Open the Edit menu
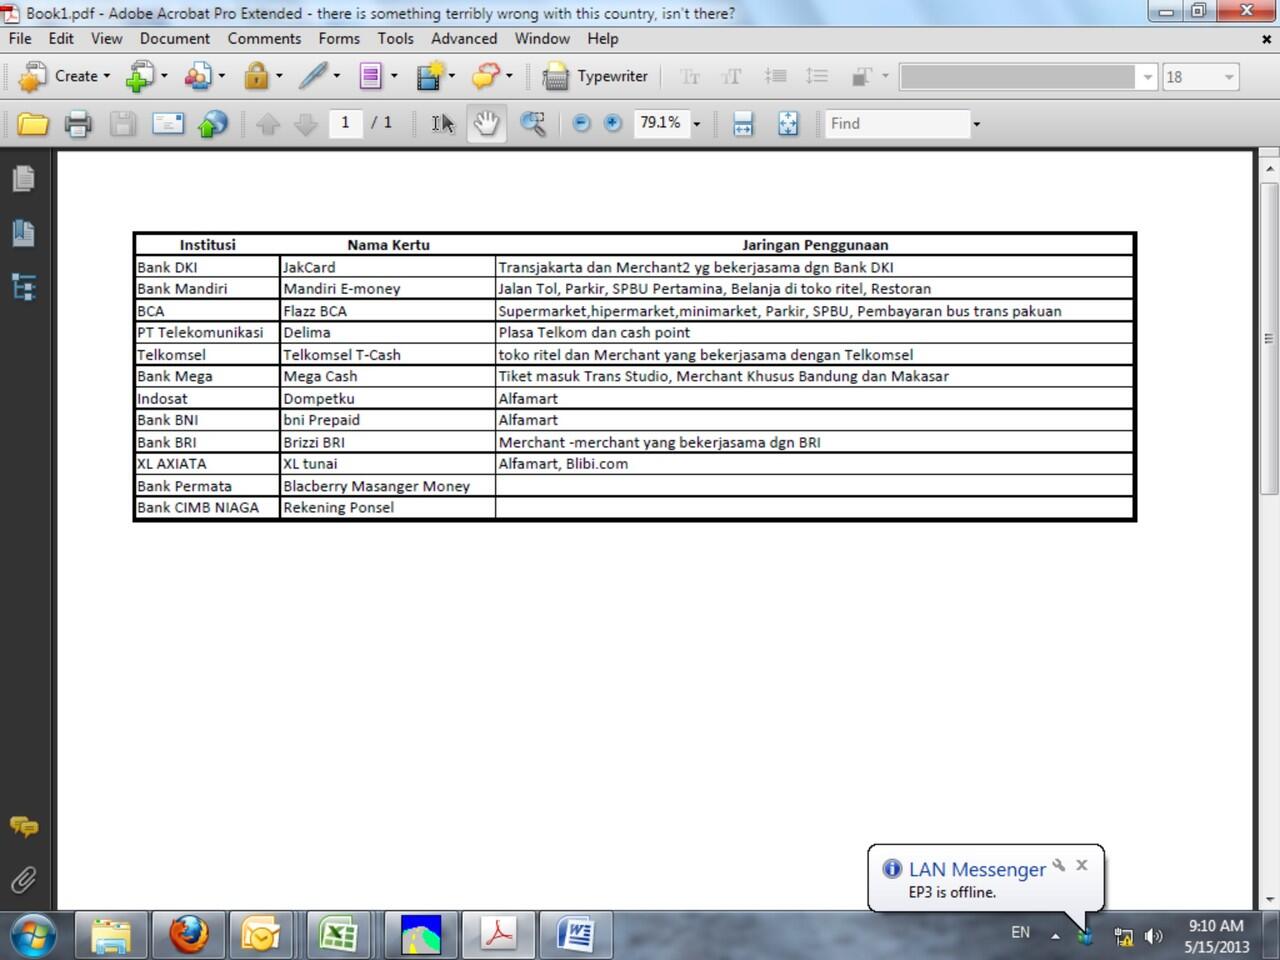 pyautogui.click(x=61, y=38)
